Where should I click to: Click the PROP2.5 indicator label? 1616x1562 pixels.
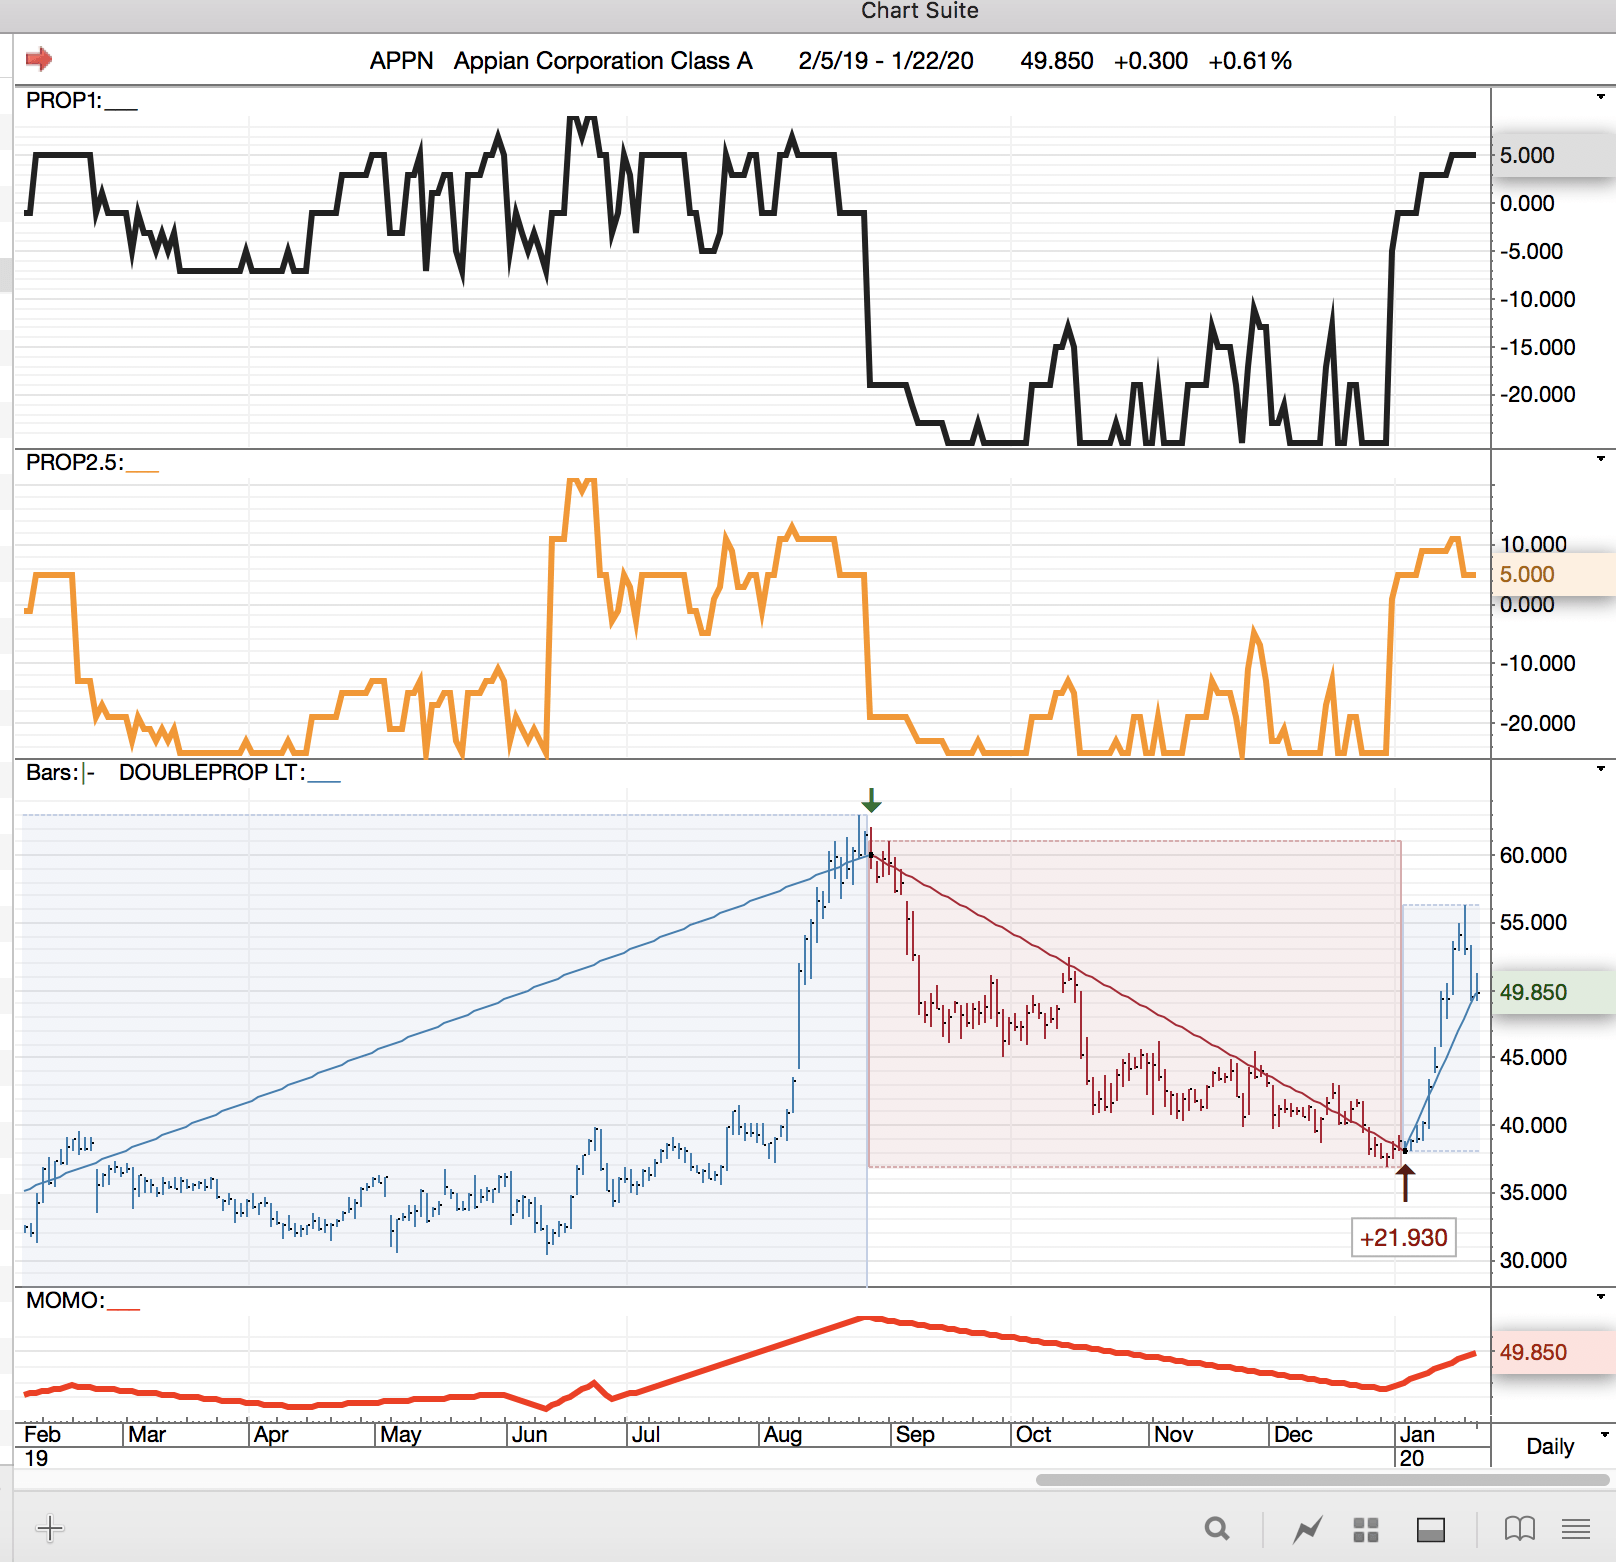click(75, 463)
